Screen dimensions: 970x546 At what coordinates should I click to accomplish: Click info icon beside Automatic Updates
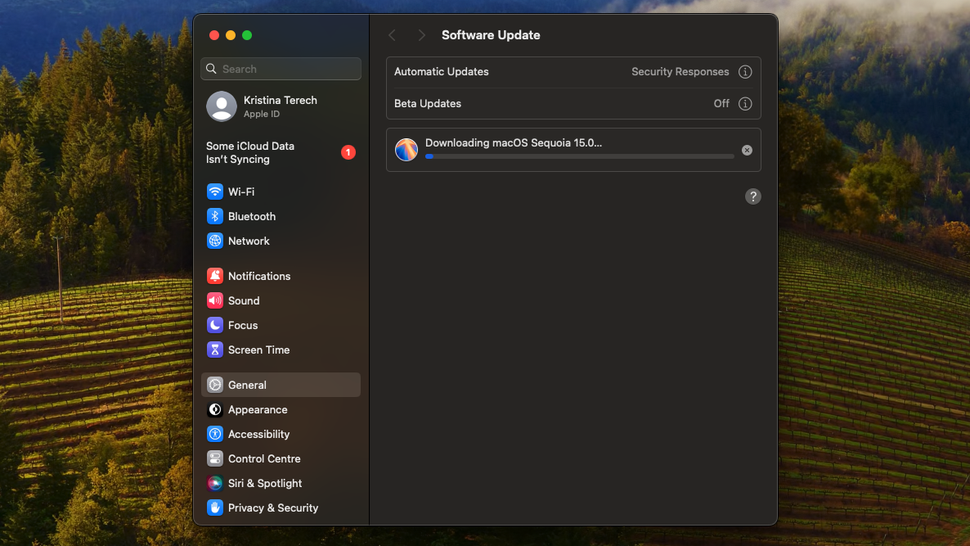[x=745, y=72]
